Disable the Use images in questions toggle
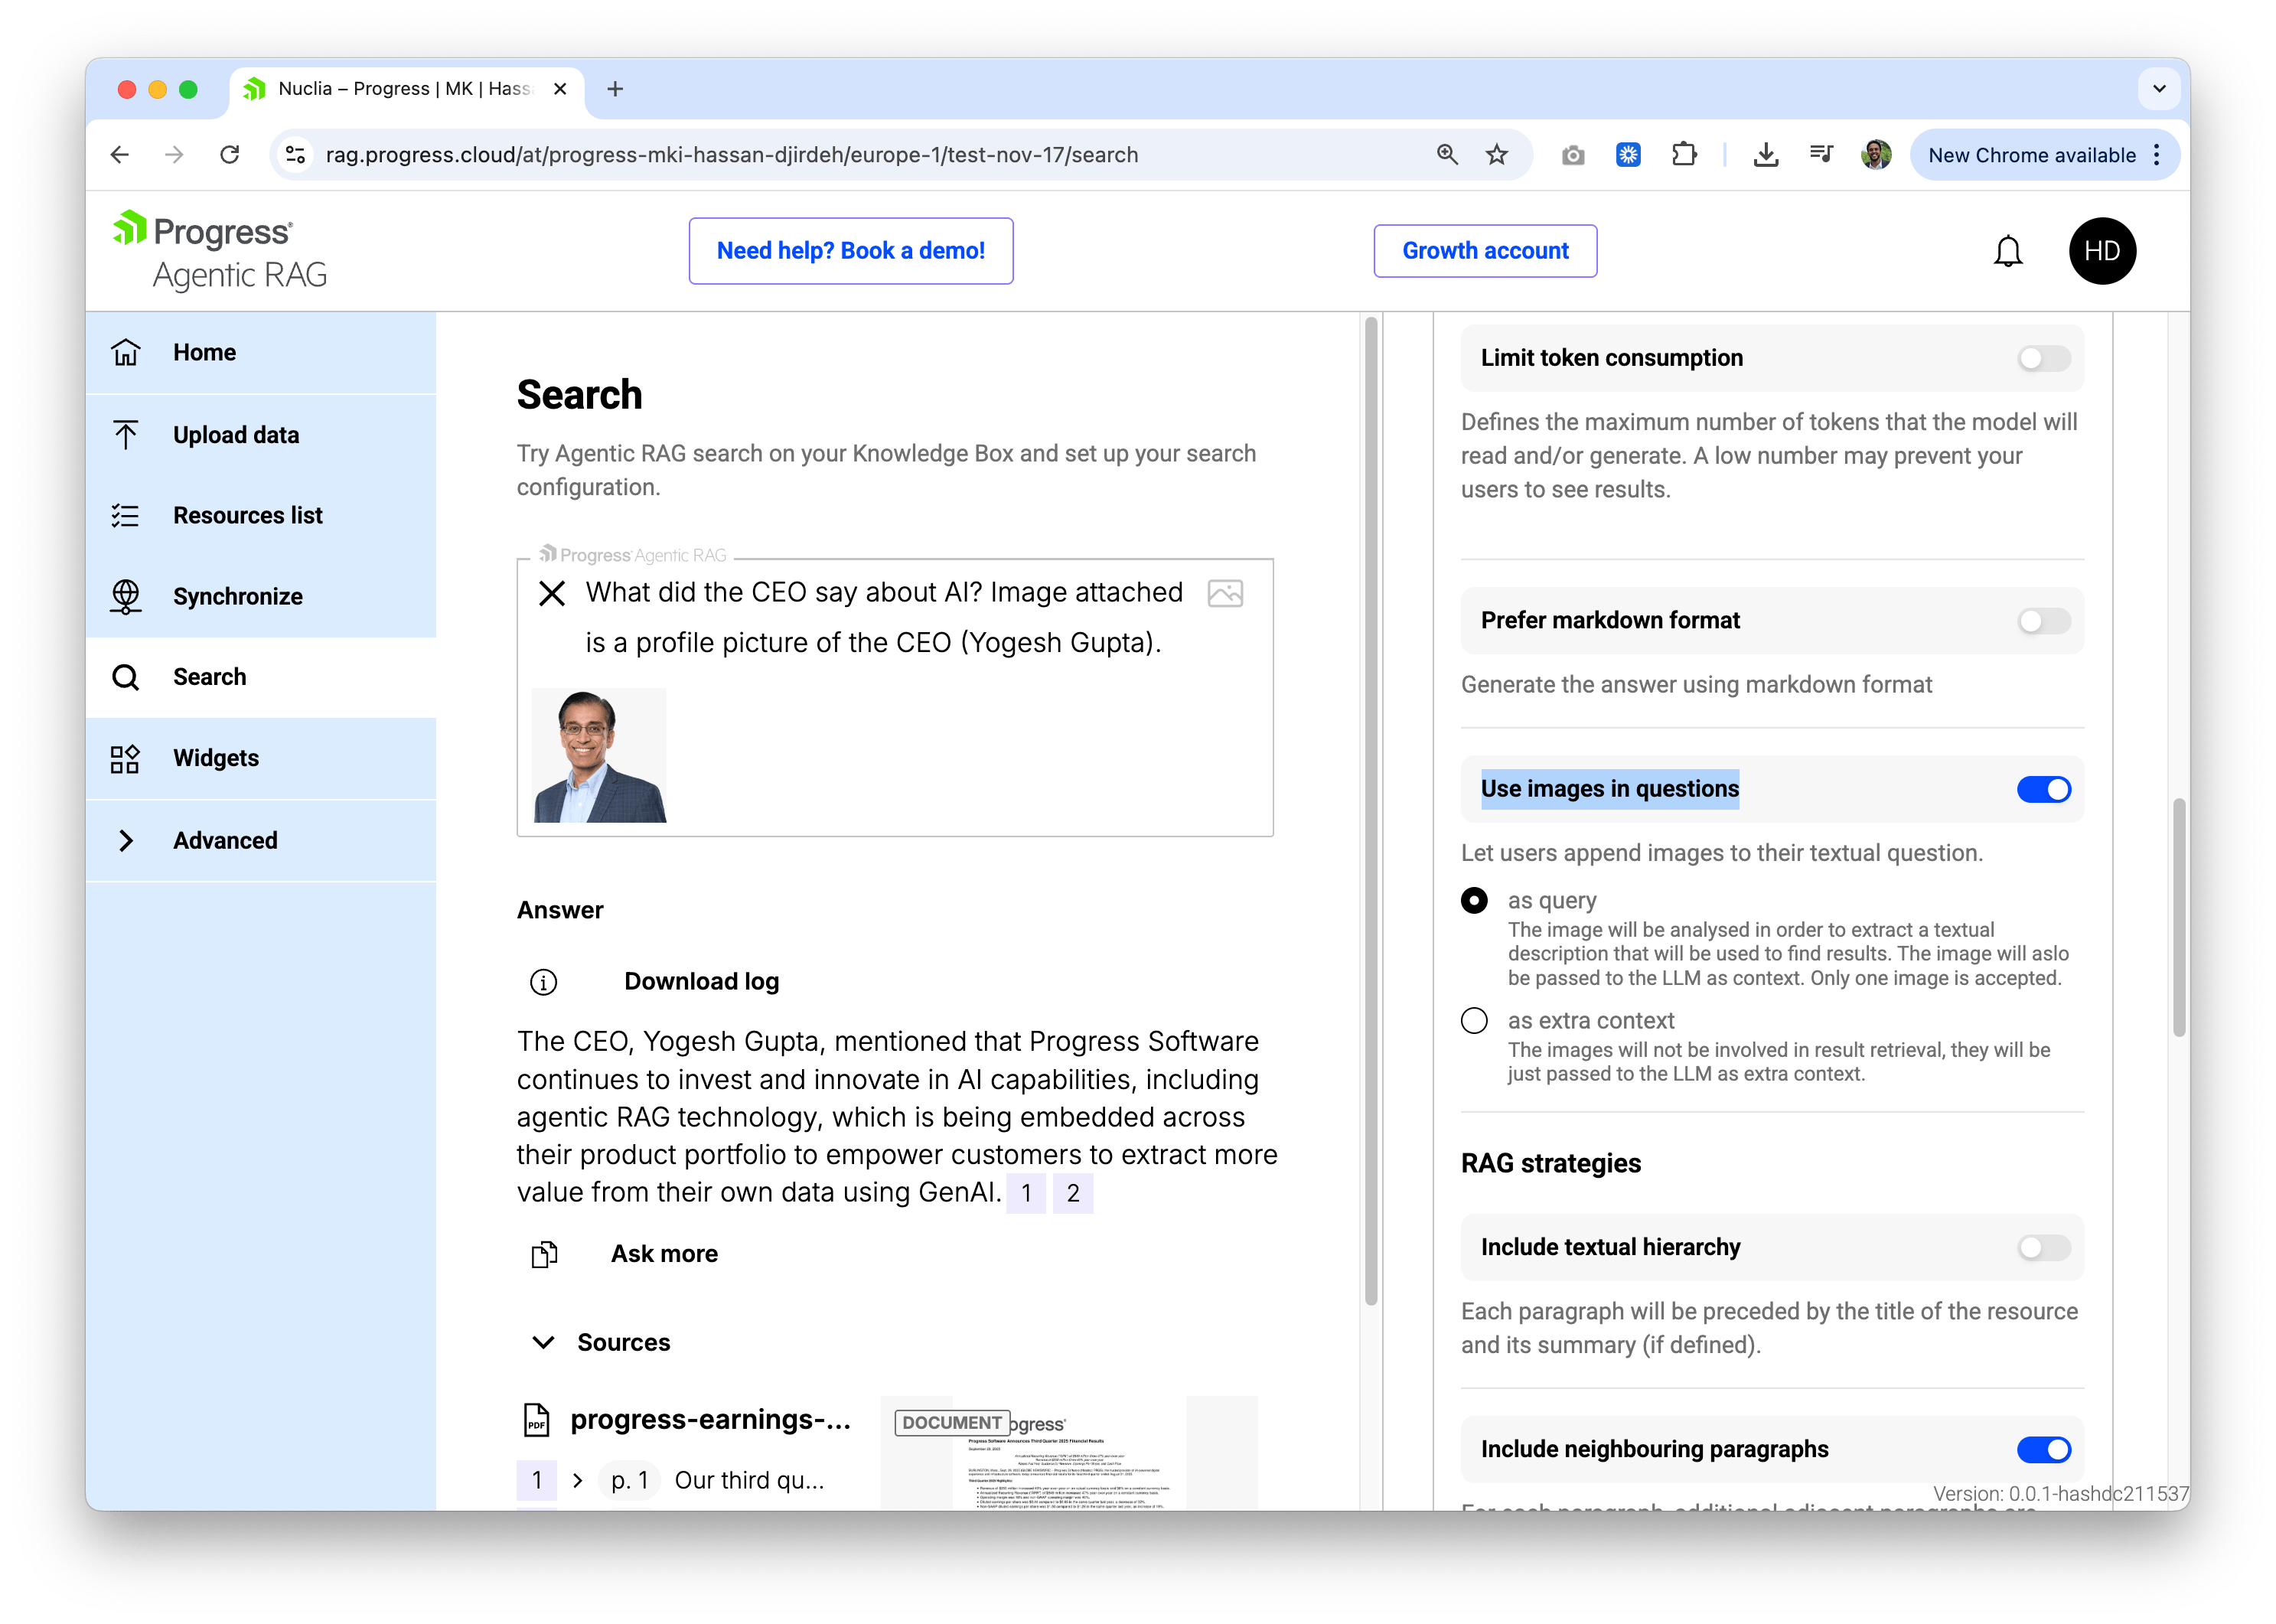Image resolution: width=2276 pixels, height=1624 pixels. (x=2044, y=789)
